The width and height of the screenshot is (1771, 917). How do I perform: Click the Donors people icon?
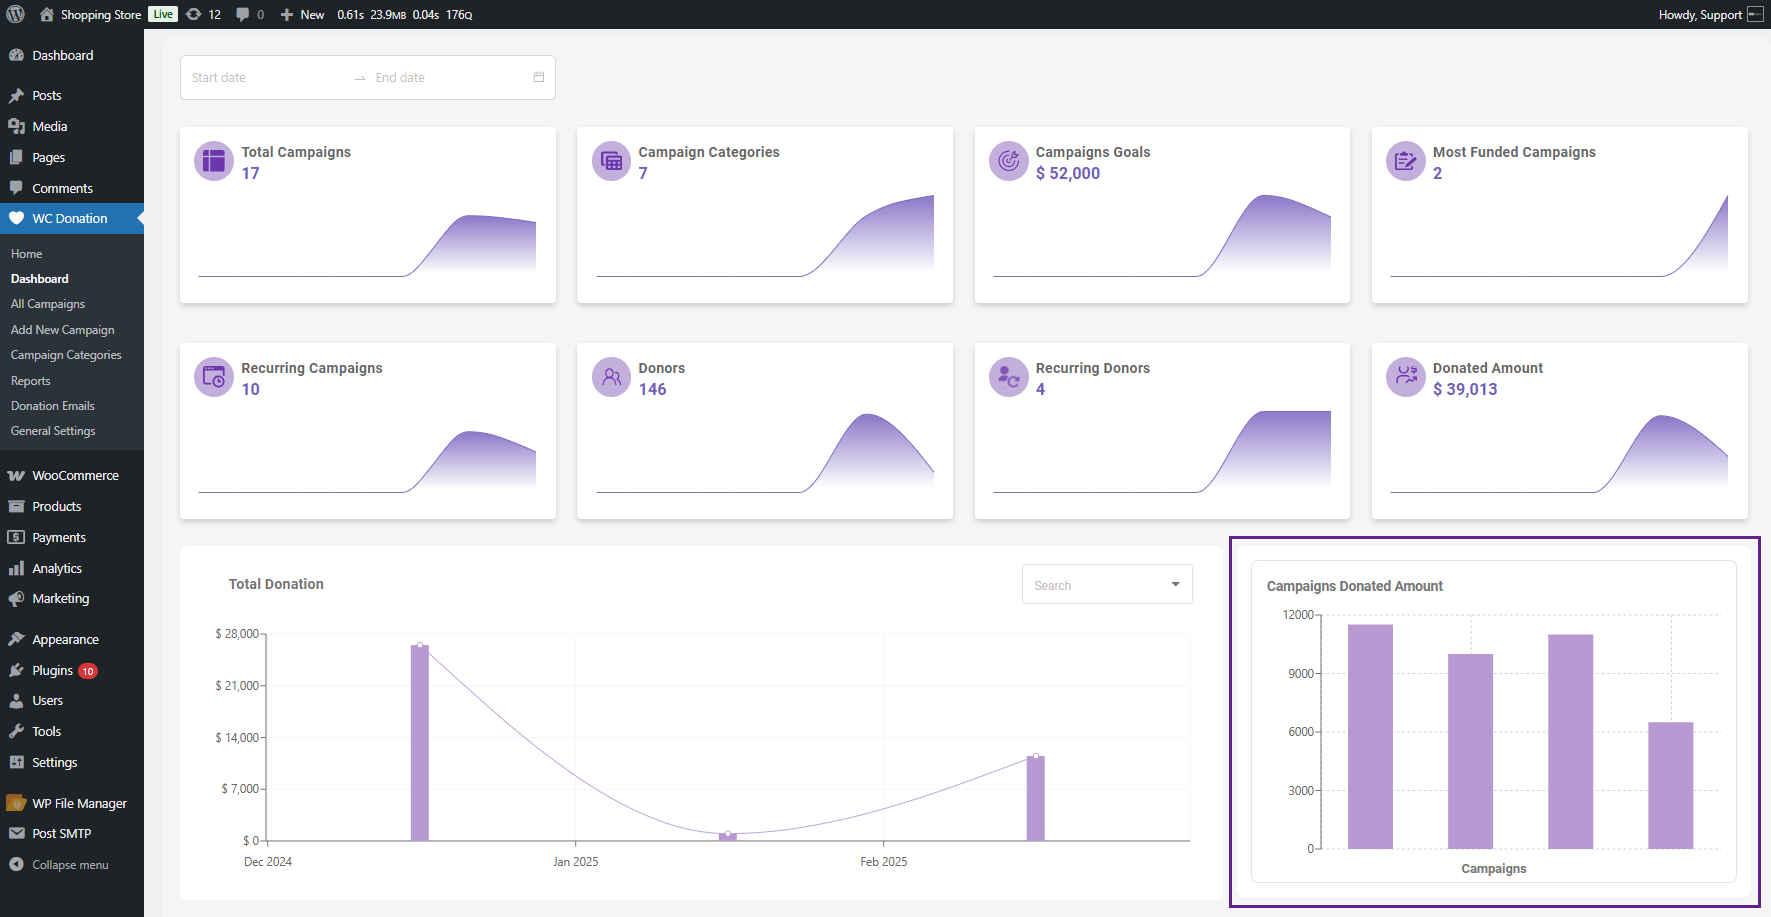(x=611, y=377)
